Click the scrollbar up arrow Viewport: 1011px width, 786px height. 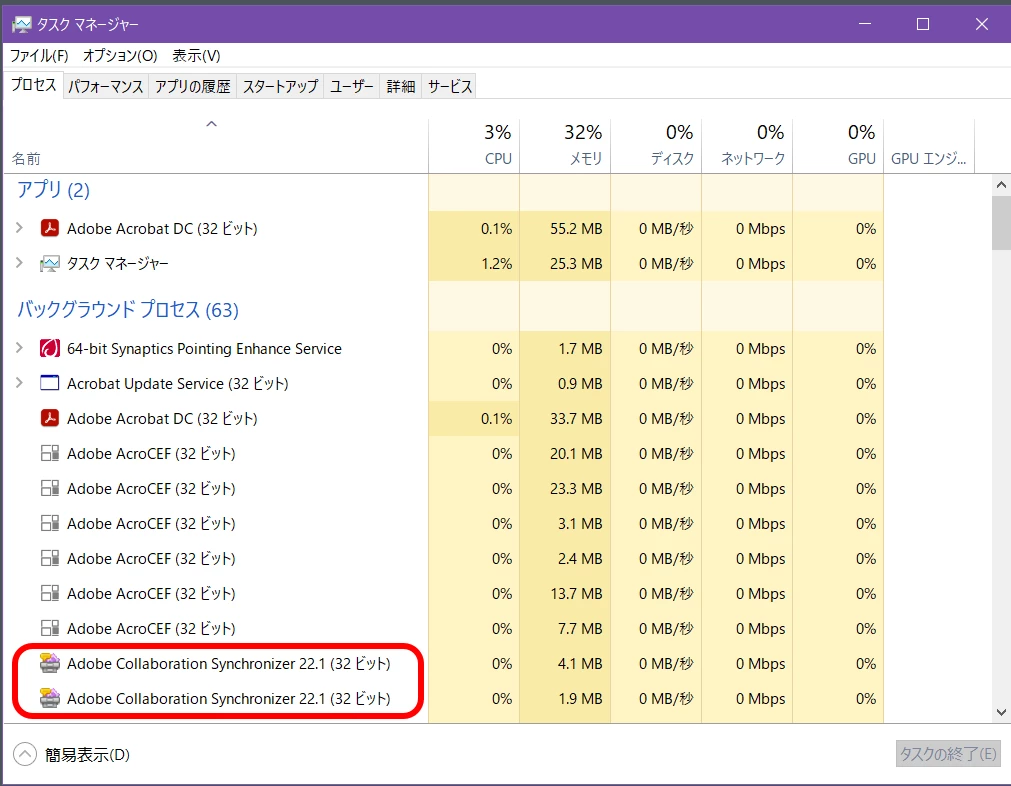(x=1001, y=185)
